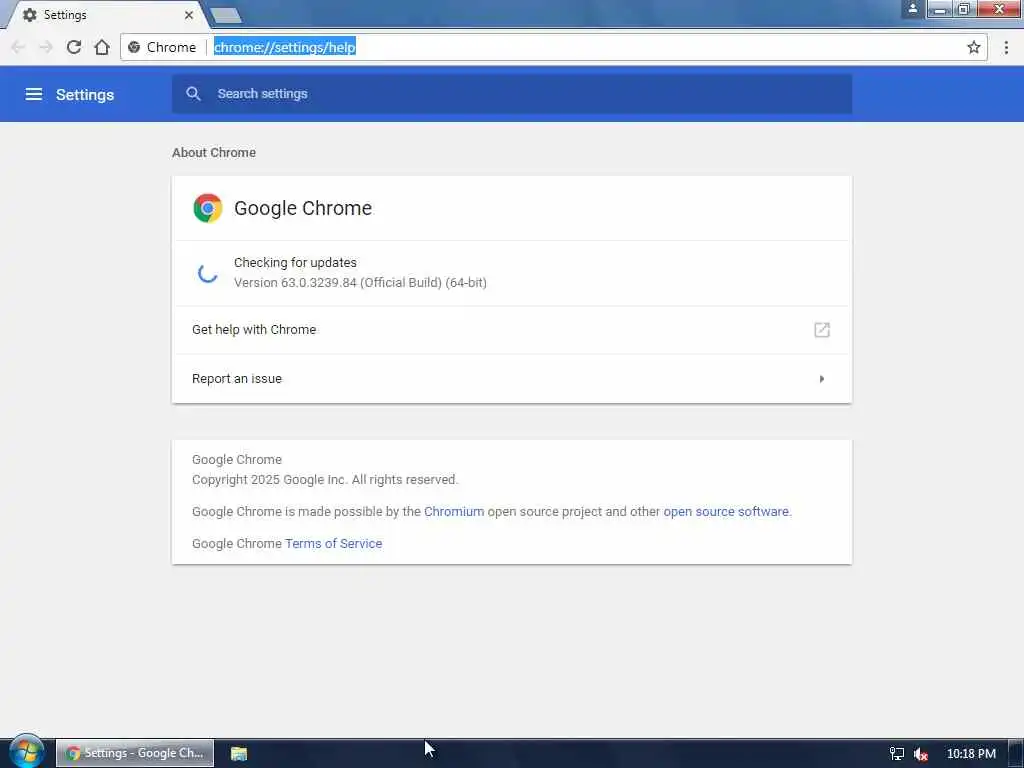Click the profile person icon in title bar
This screenshot has width=1024, height=768.
point(912,8)
